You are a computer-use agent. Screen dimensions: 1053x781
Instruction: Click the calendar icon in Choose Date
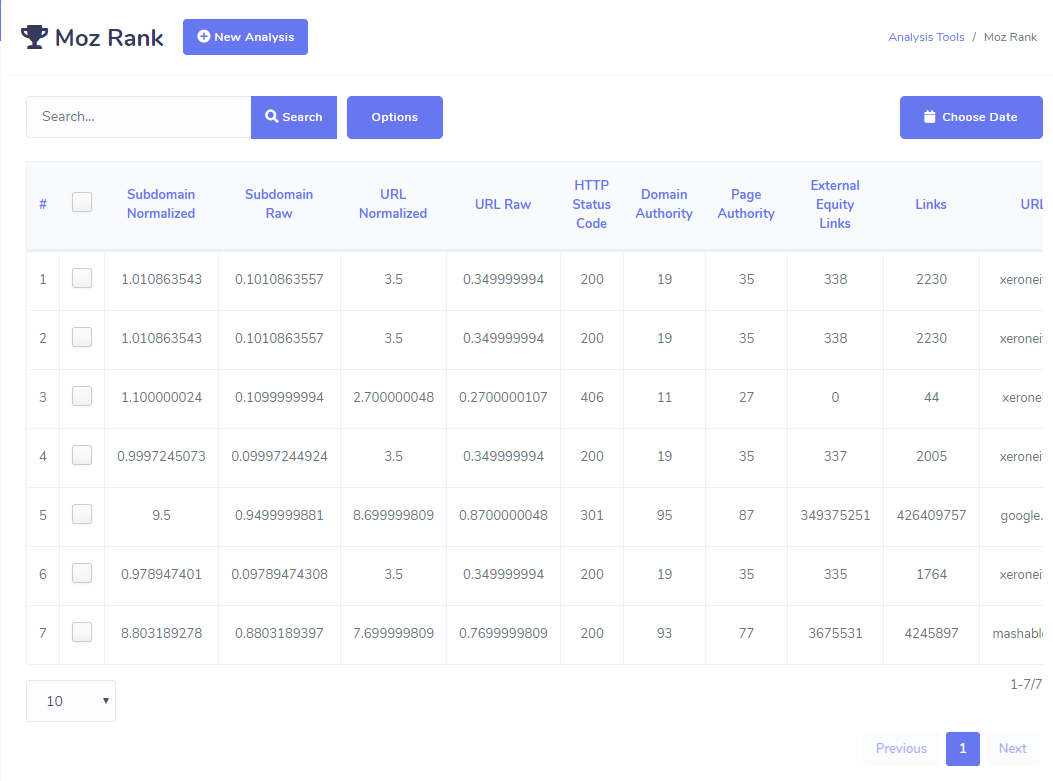coord(929,117)
